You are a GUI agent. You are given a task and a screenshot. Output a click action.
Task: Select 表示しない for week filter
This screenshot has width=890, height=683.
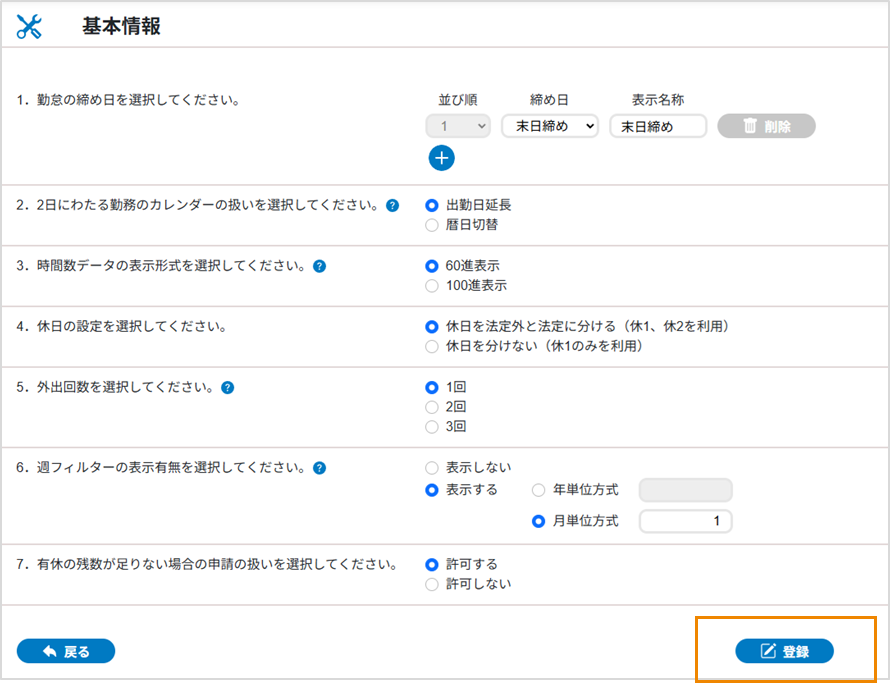pos(432,467)
